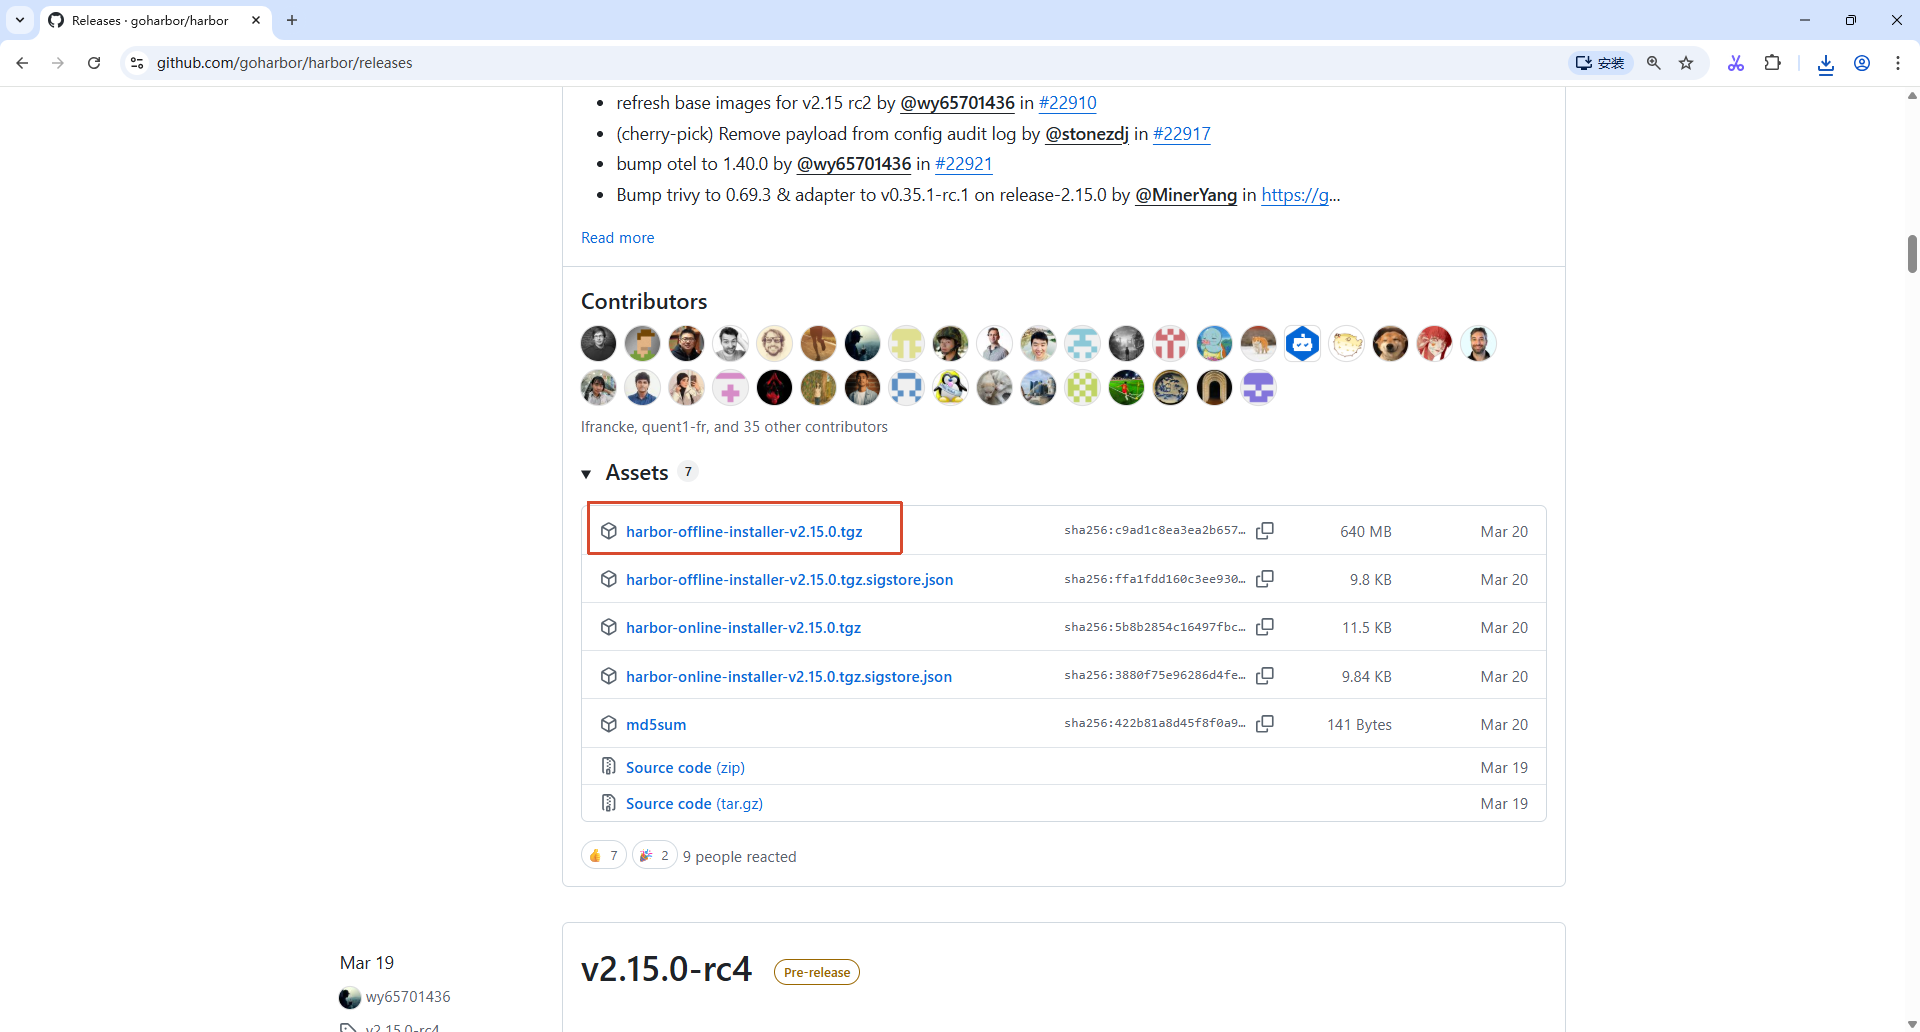Screen dimensions: 1920x1032
Task: Open the browser profile menu
Action: (x=1862, y=63)
